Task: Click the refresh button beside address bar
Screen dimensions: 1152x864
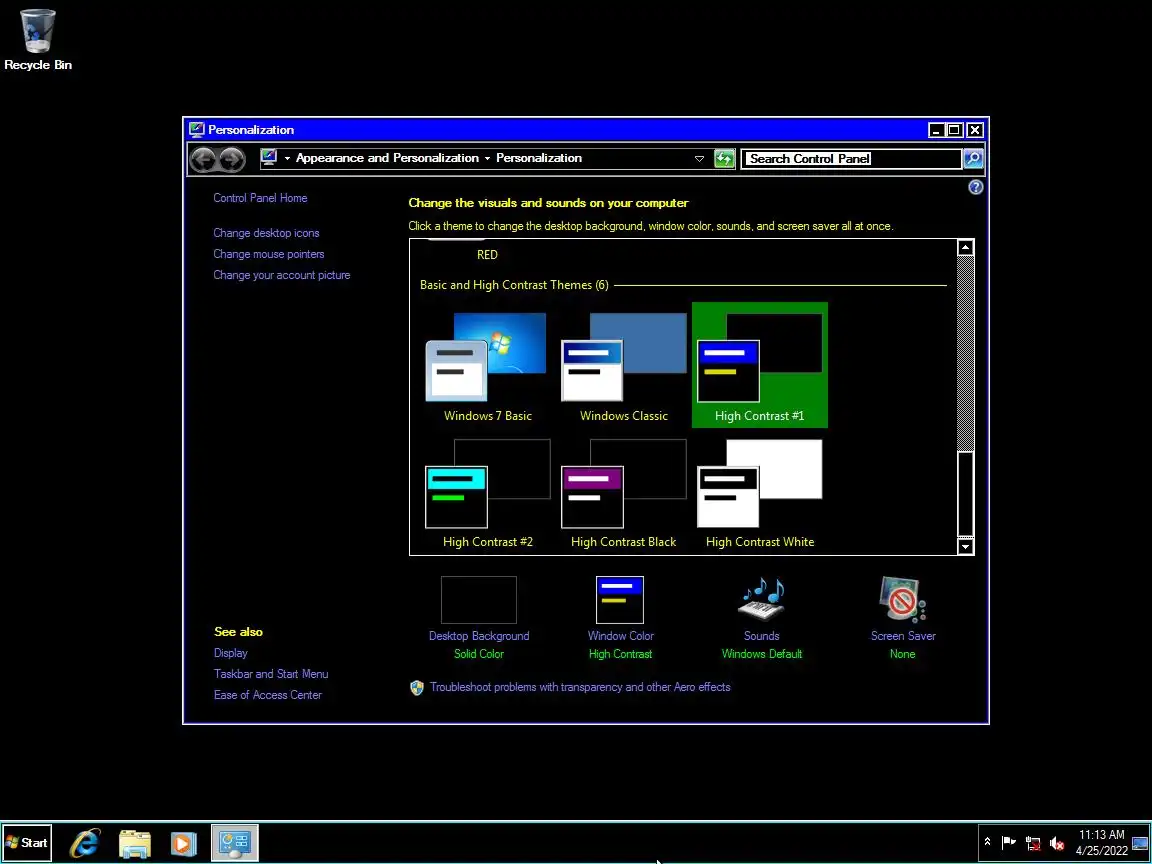Action: click(x=724, y=158)
